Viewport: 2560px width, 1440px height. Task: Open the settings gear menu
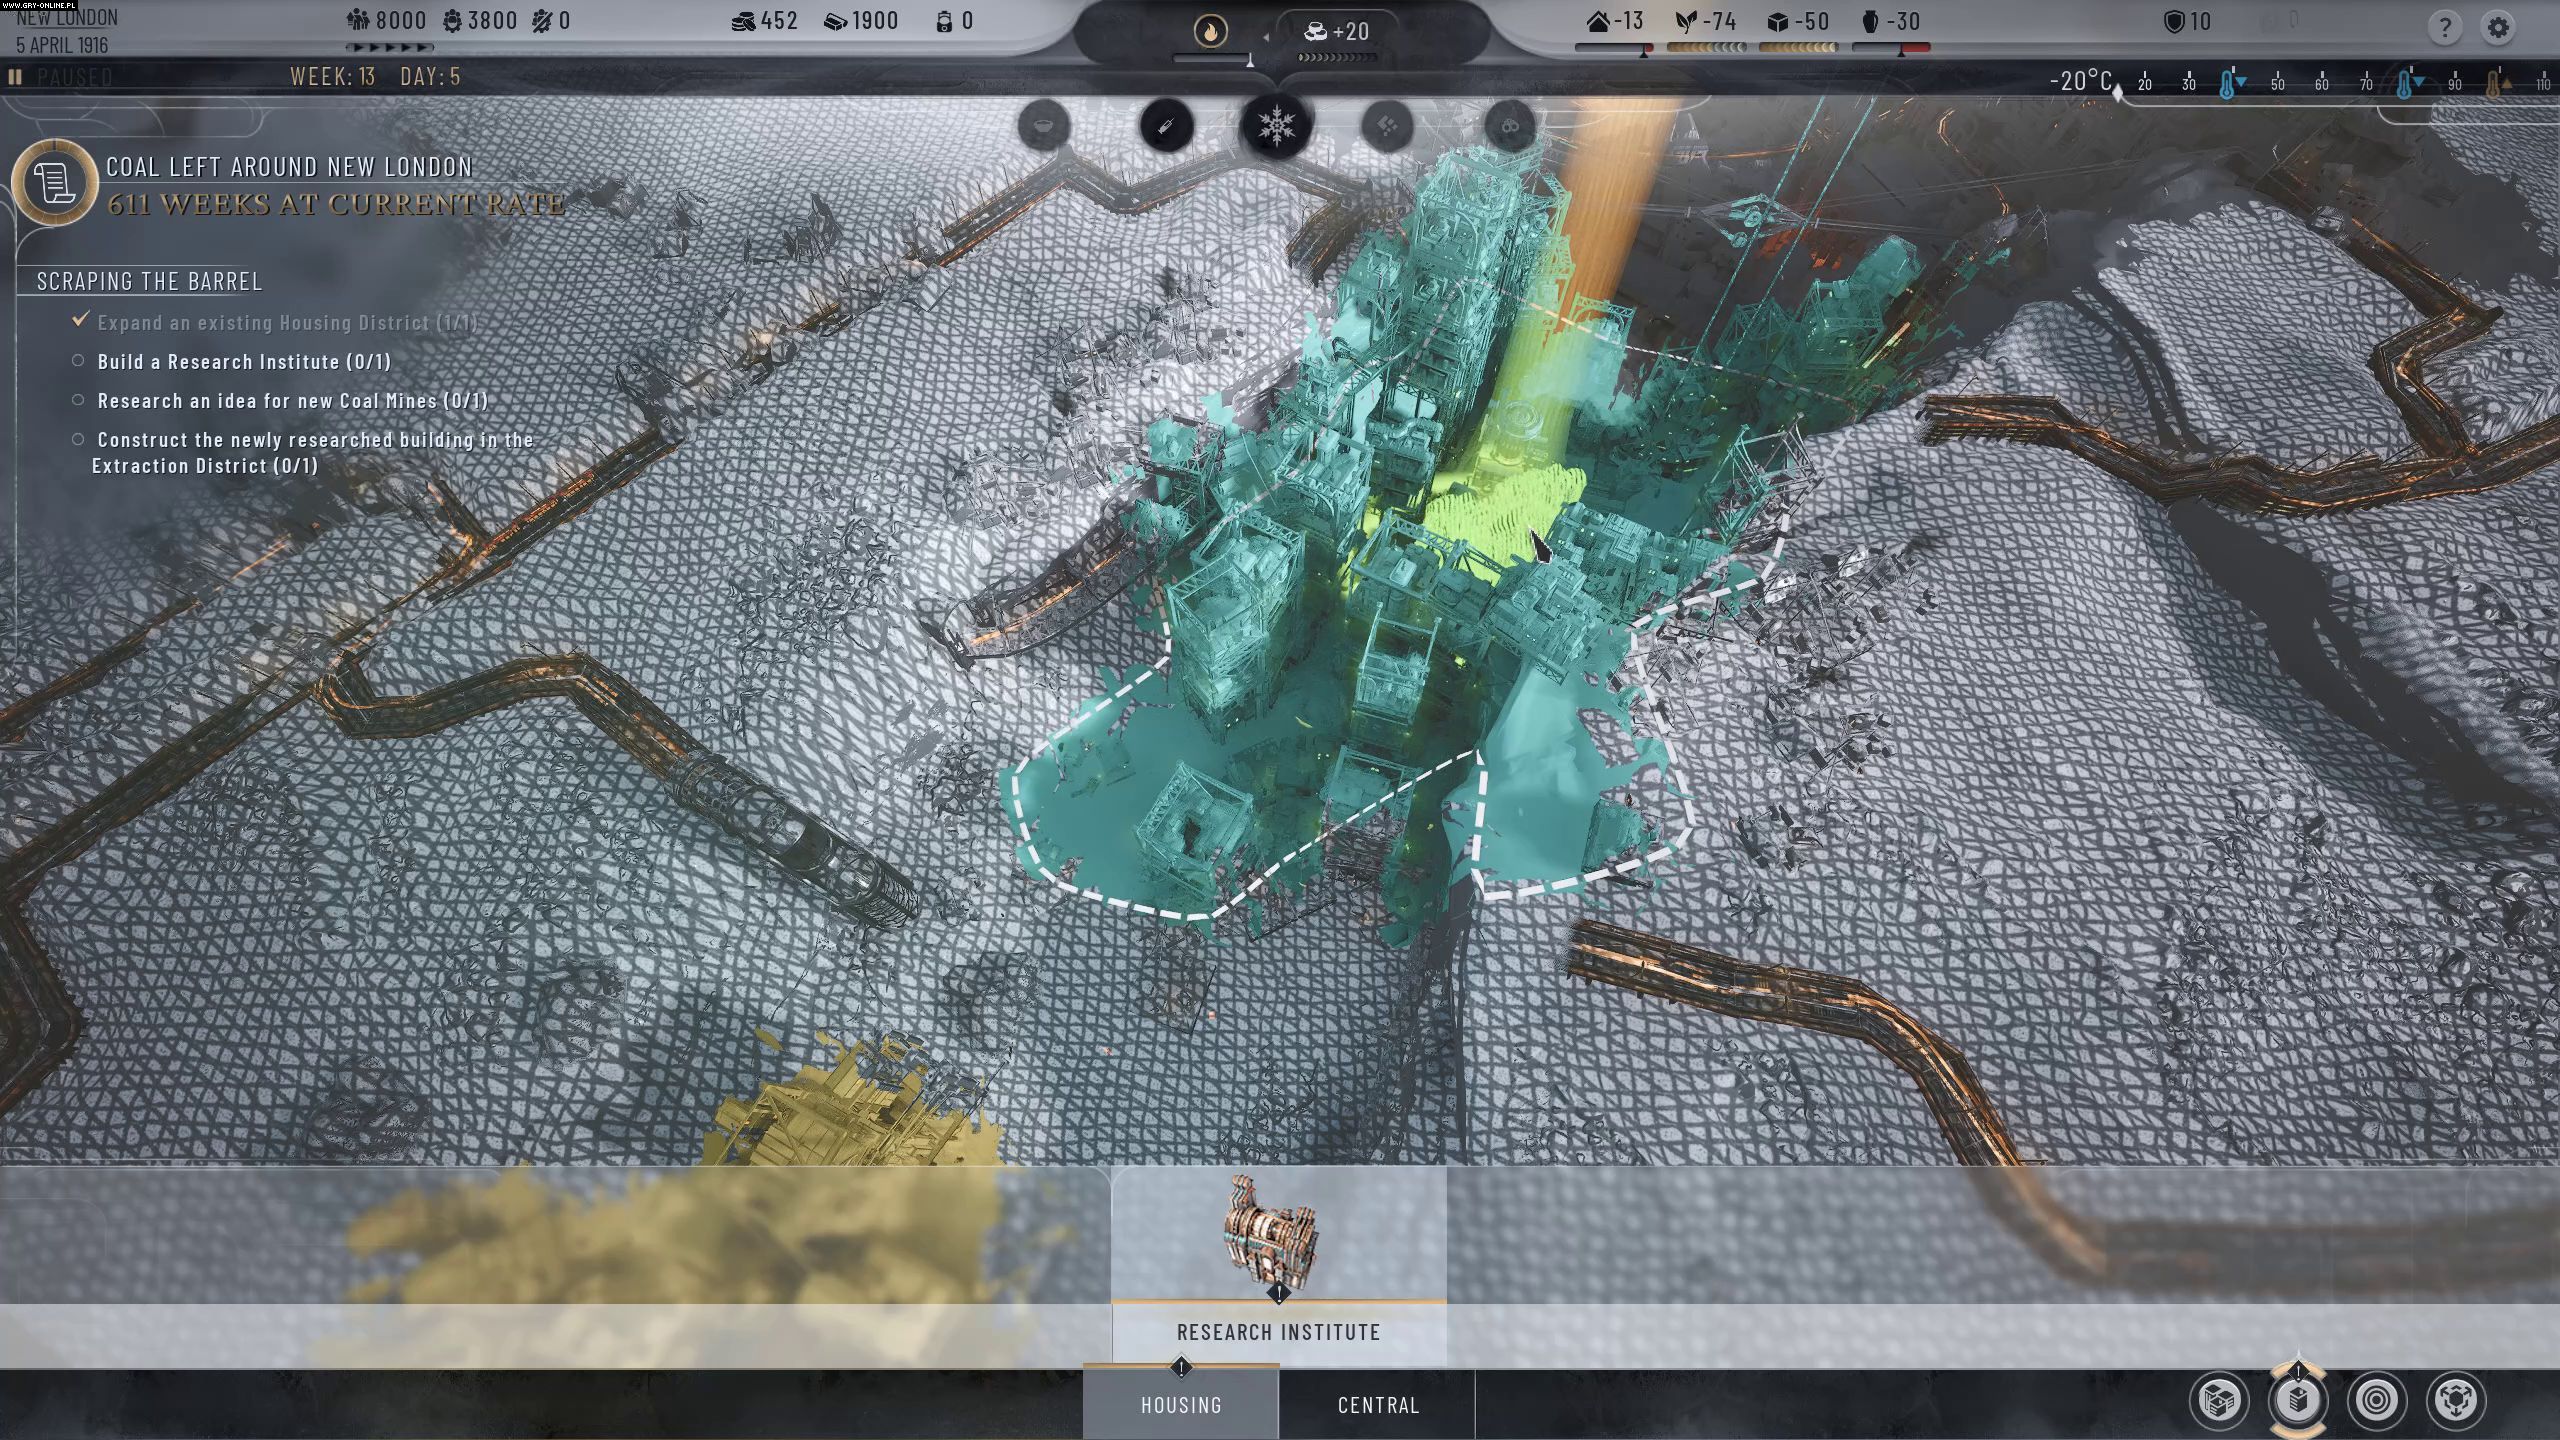(x=2497, y=27)
